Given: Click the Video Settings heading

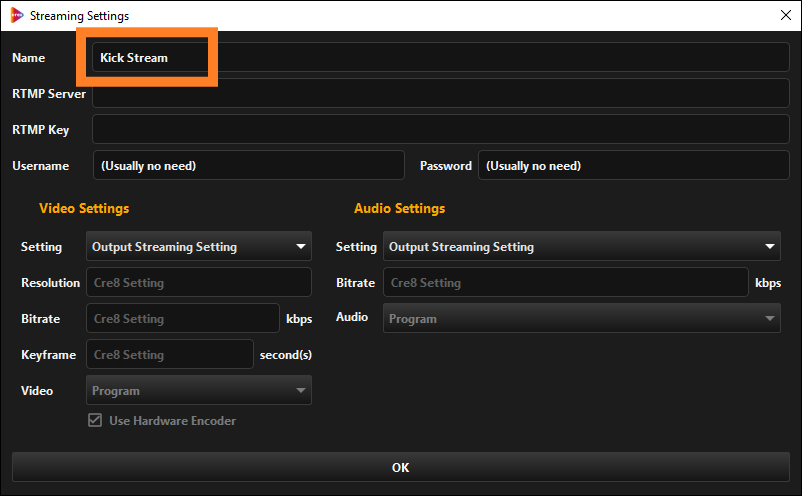Looking at the screenshot, I should coord(84,208).
